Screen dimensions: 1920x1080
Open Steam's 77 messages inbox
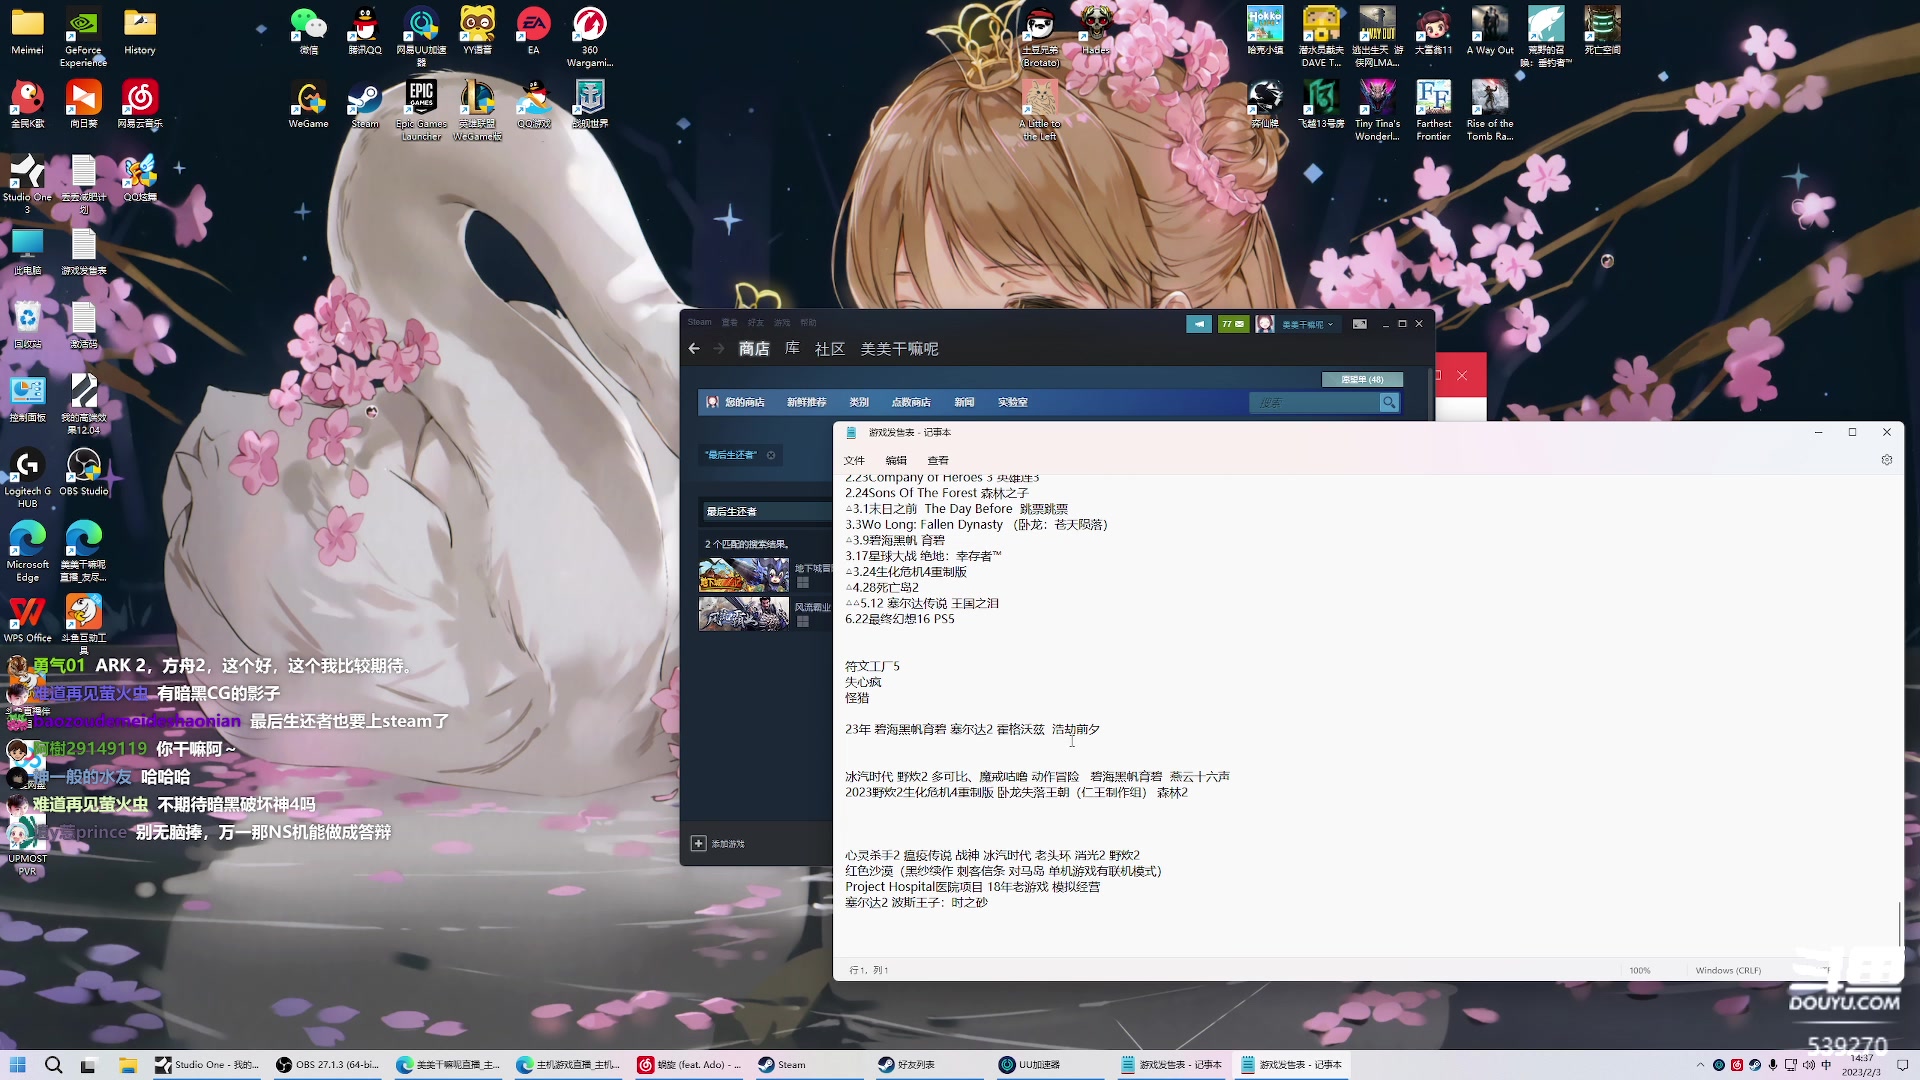pyautogui.click(x=1233, y=324)
